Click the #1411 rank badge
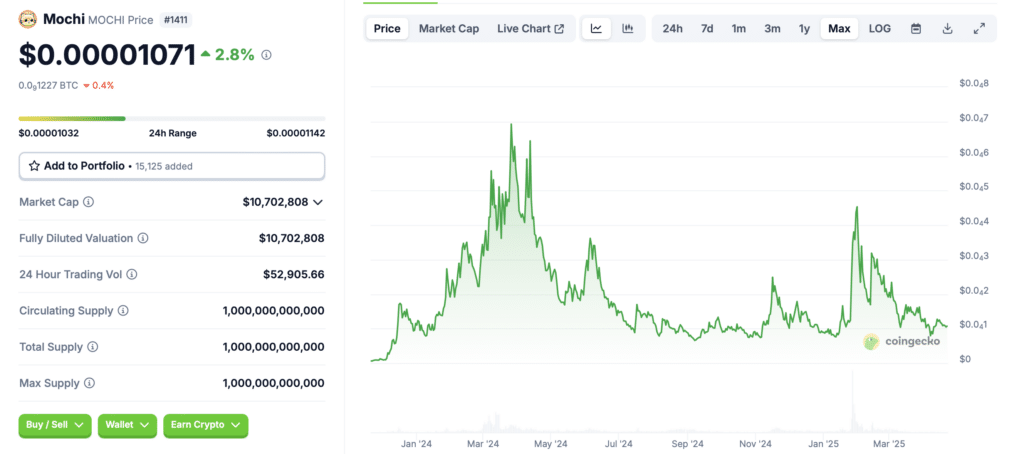1024x454 pixels. pos(175,20)
